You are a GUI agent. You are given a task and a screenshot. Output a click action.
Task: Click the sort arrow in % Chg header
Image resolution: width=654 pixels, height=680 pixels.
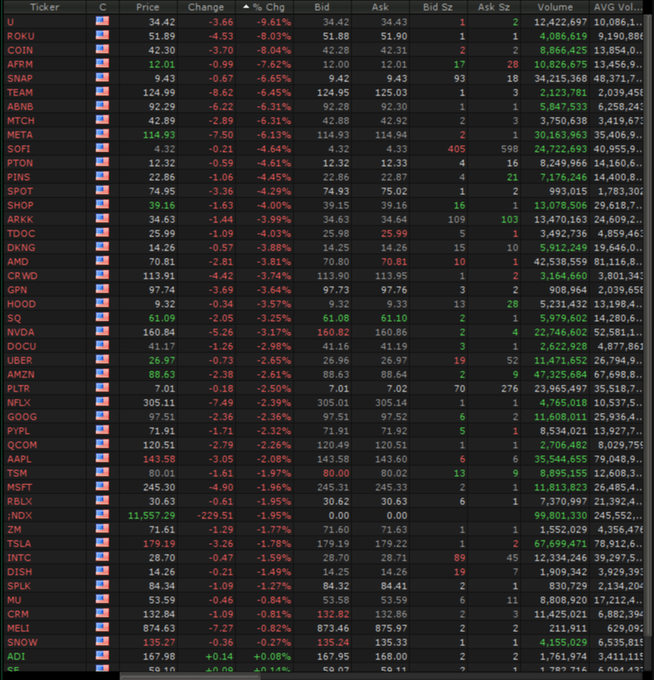[246, 7]
